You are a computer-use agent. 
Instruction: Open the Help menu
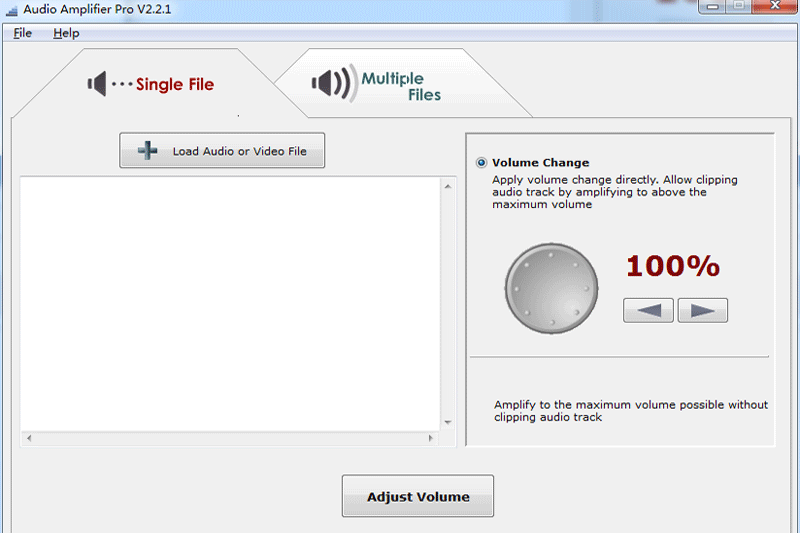(x=66, y=33)
